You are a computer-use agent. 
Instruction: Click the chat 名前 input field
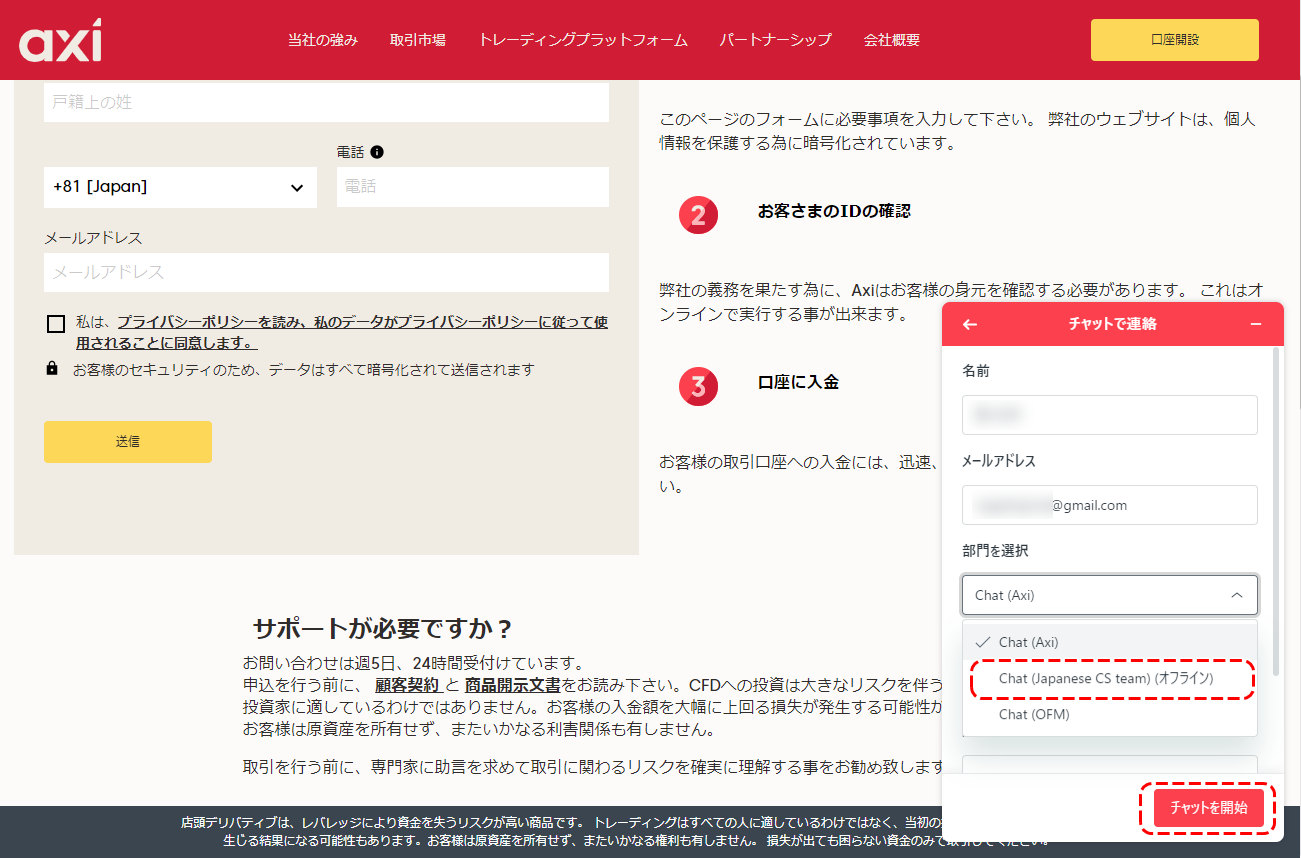coord(1110,415)
